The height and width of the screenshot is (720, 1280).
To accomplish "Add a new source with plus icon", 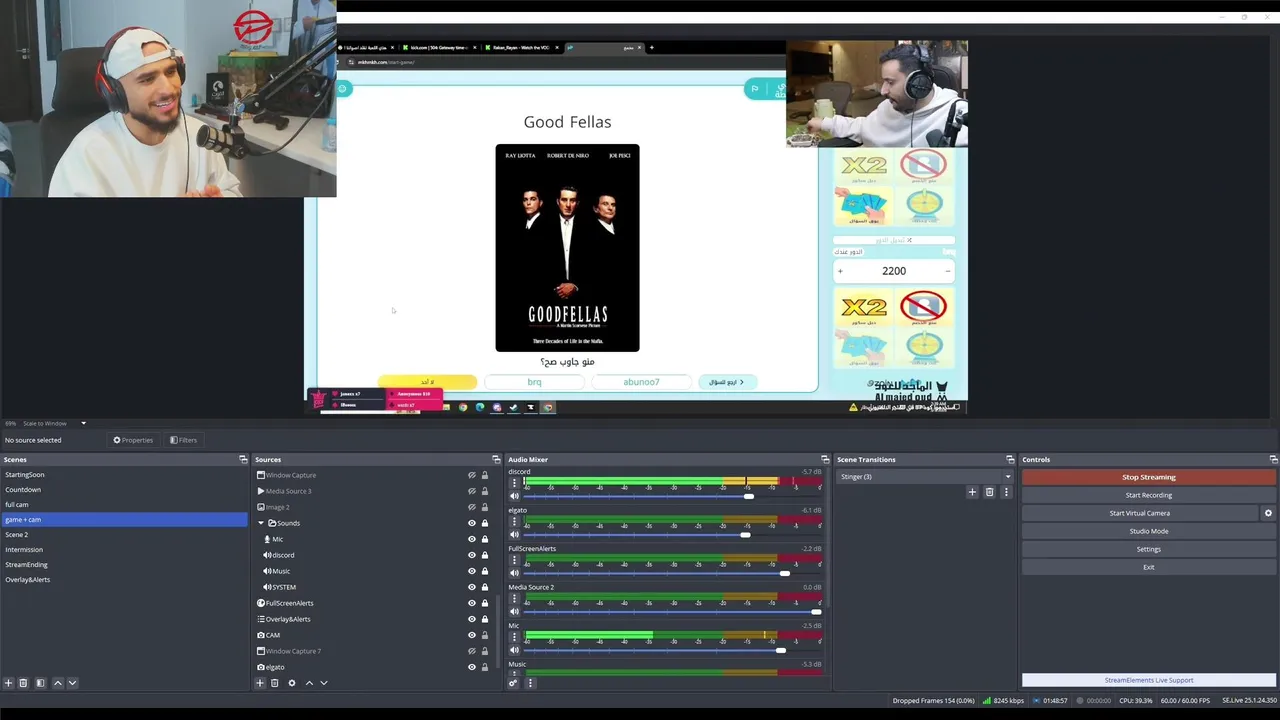I will point(260,683).
